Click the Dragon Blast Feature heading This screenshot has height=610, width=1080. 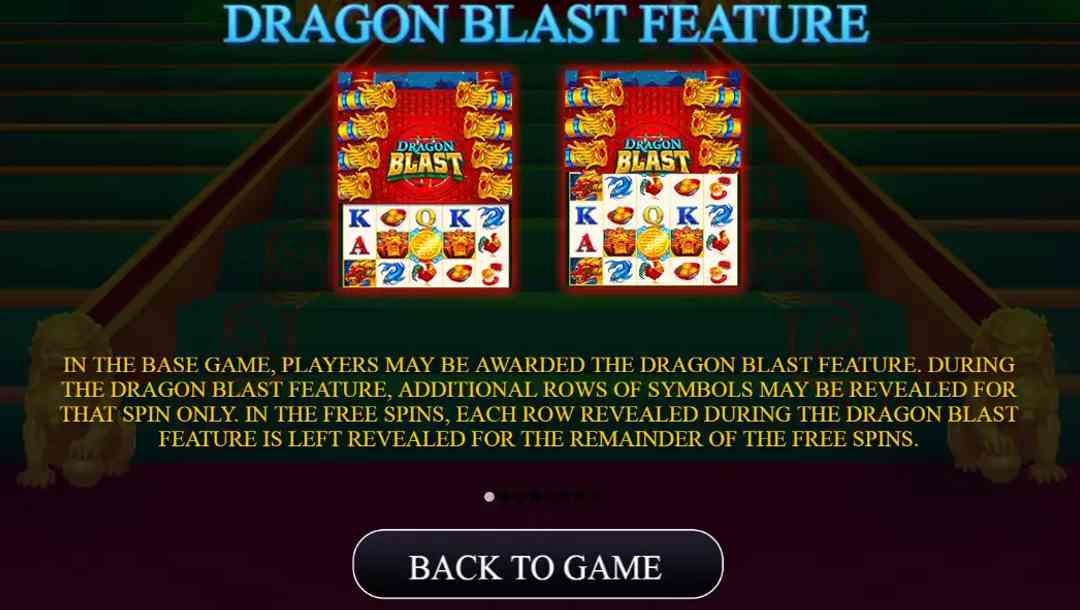(x=546, y=24)
